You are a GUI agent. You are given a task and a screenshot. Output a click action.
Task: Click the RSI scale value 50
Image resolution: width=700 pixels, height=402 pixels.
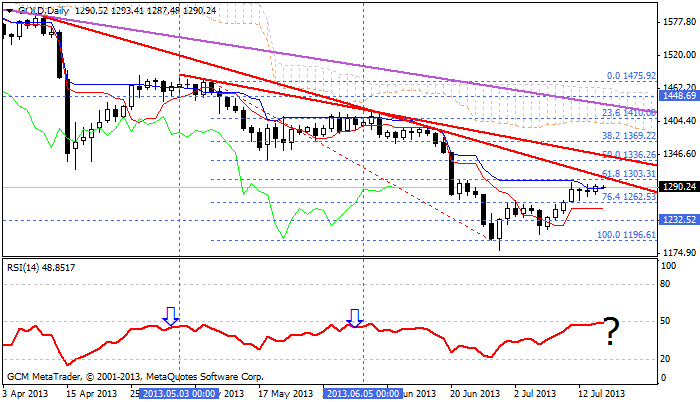click(665, 321)
